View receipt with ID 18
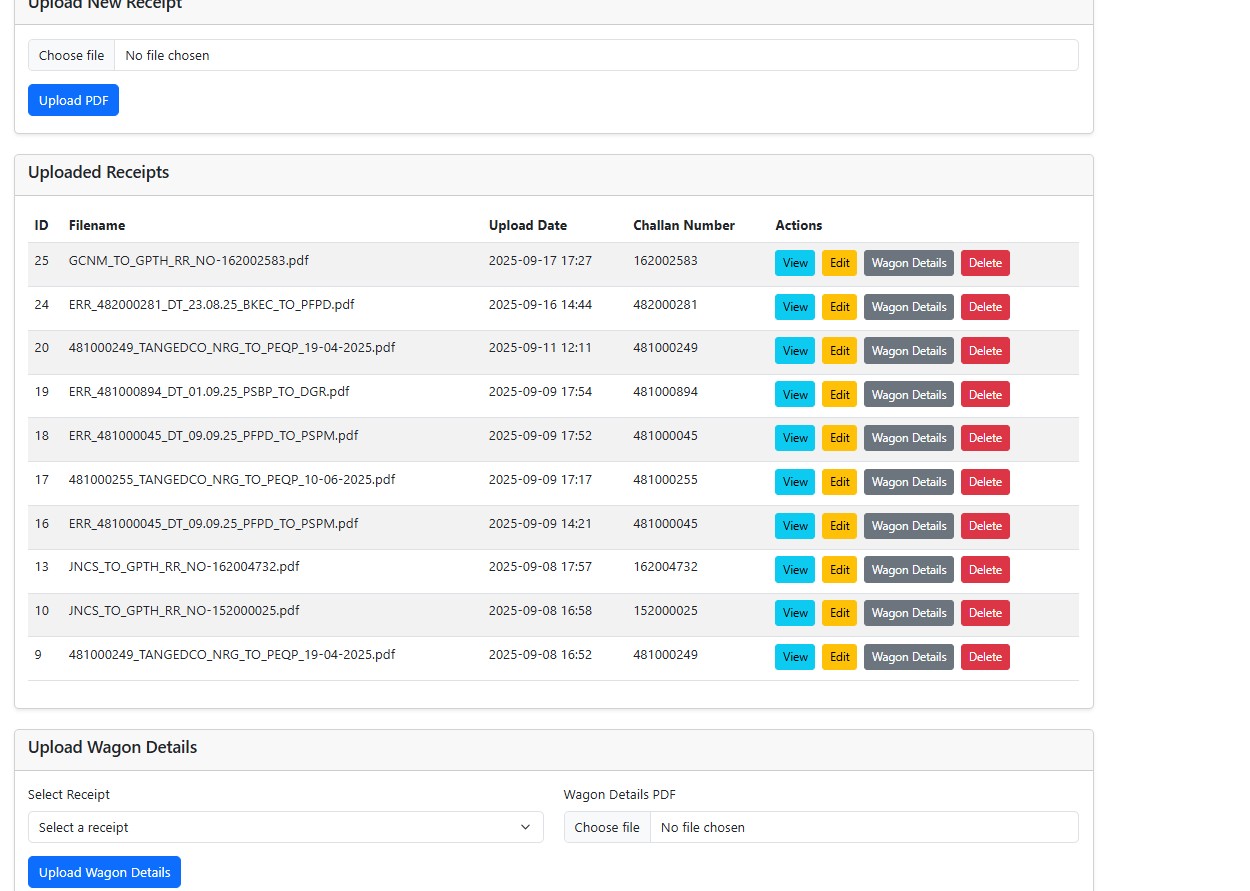1250x891 pixels. (794, 438)
